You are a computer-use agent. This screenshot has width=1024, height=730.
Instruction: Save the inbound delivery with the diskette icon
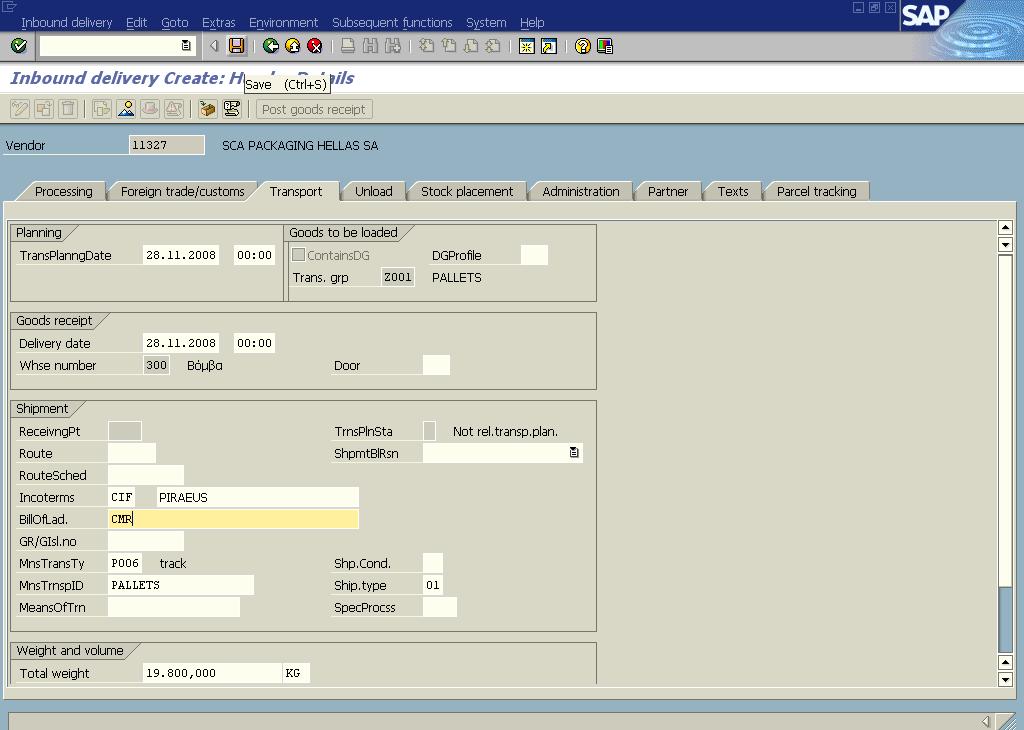(x=236, y=46)
